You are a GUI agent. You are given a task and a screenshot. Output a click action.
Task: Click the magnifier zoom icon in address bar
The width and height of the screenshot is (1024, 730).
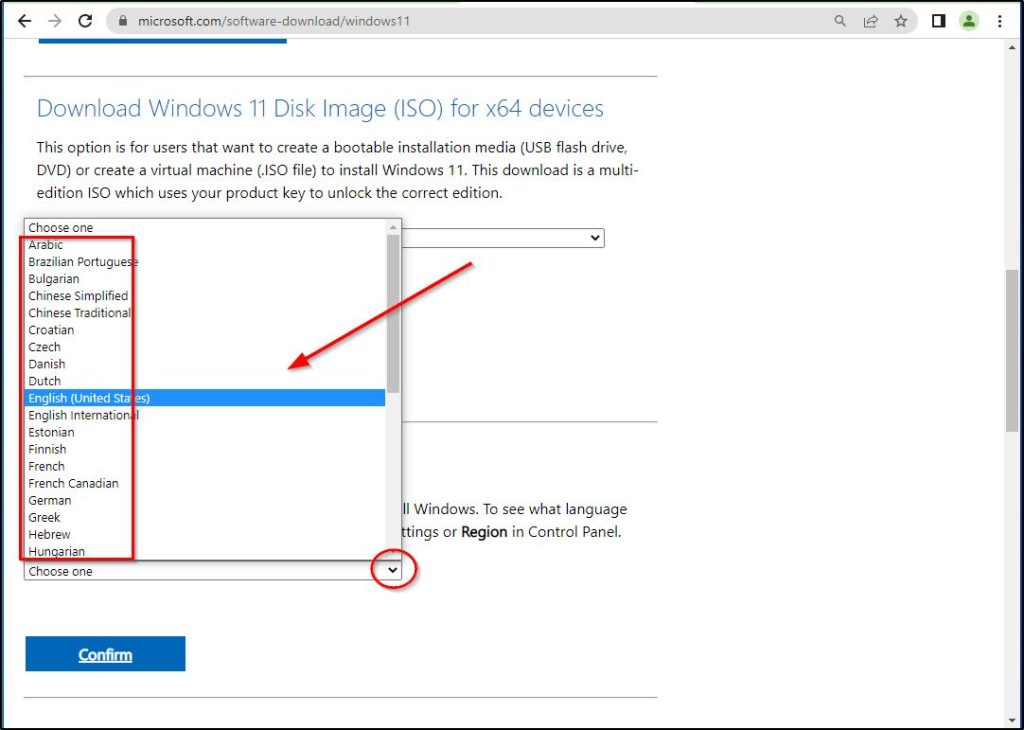point(840,21)
